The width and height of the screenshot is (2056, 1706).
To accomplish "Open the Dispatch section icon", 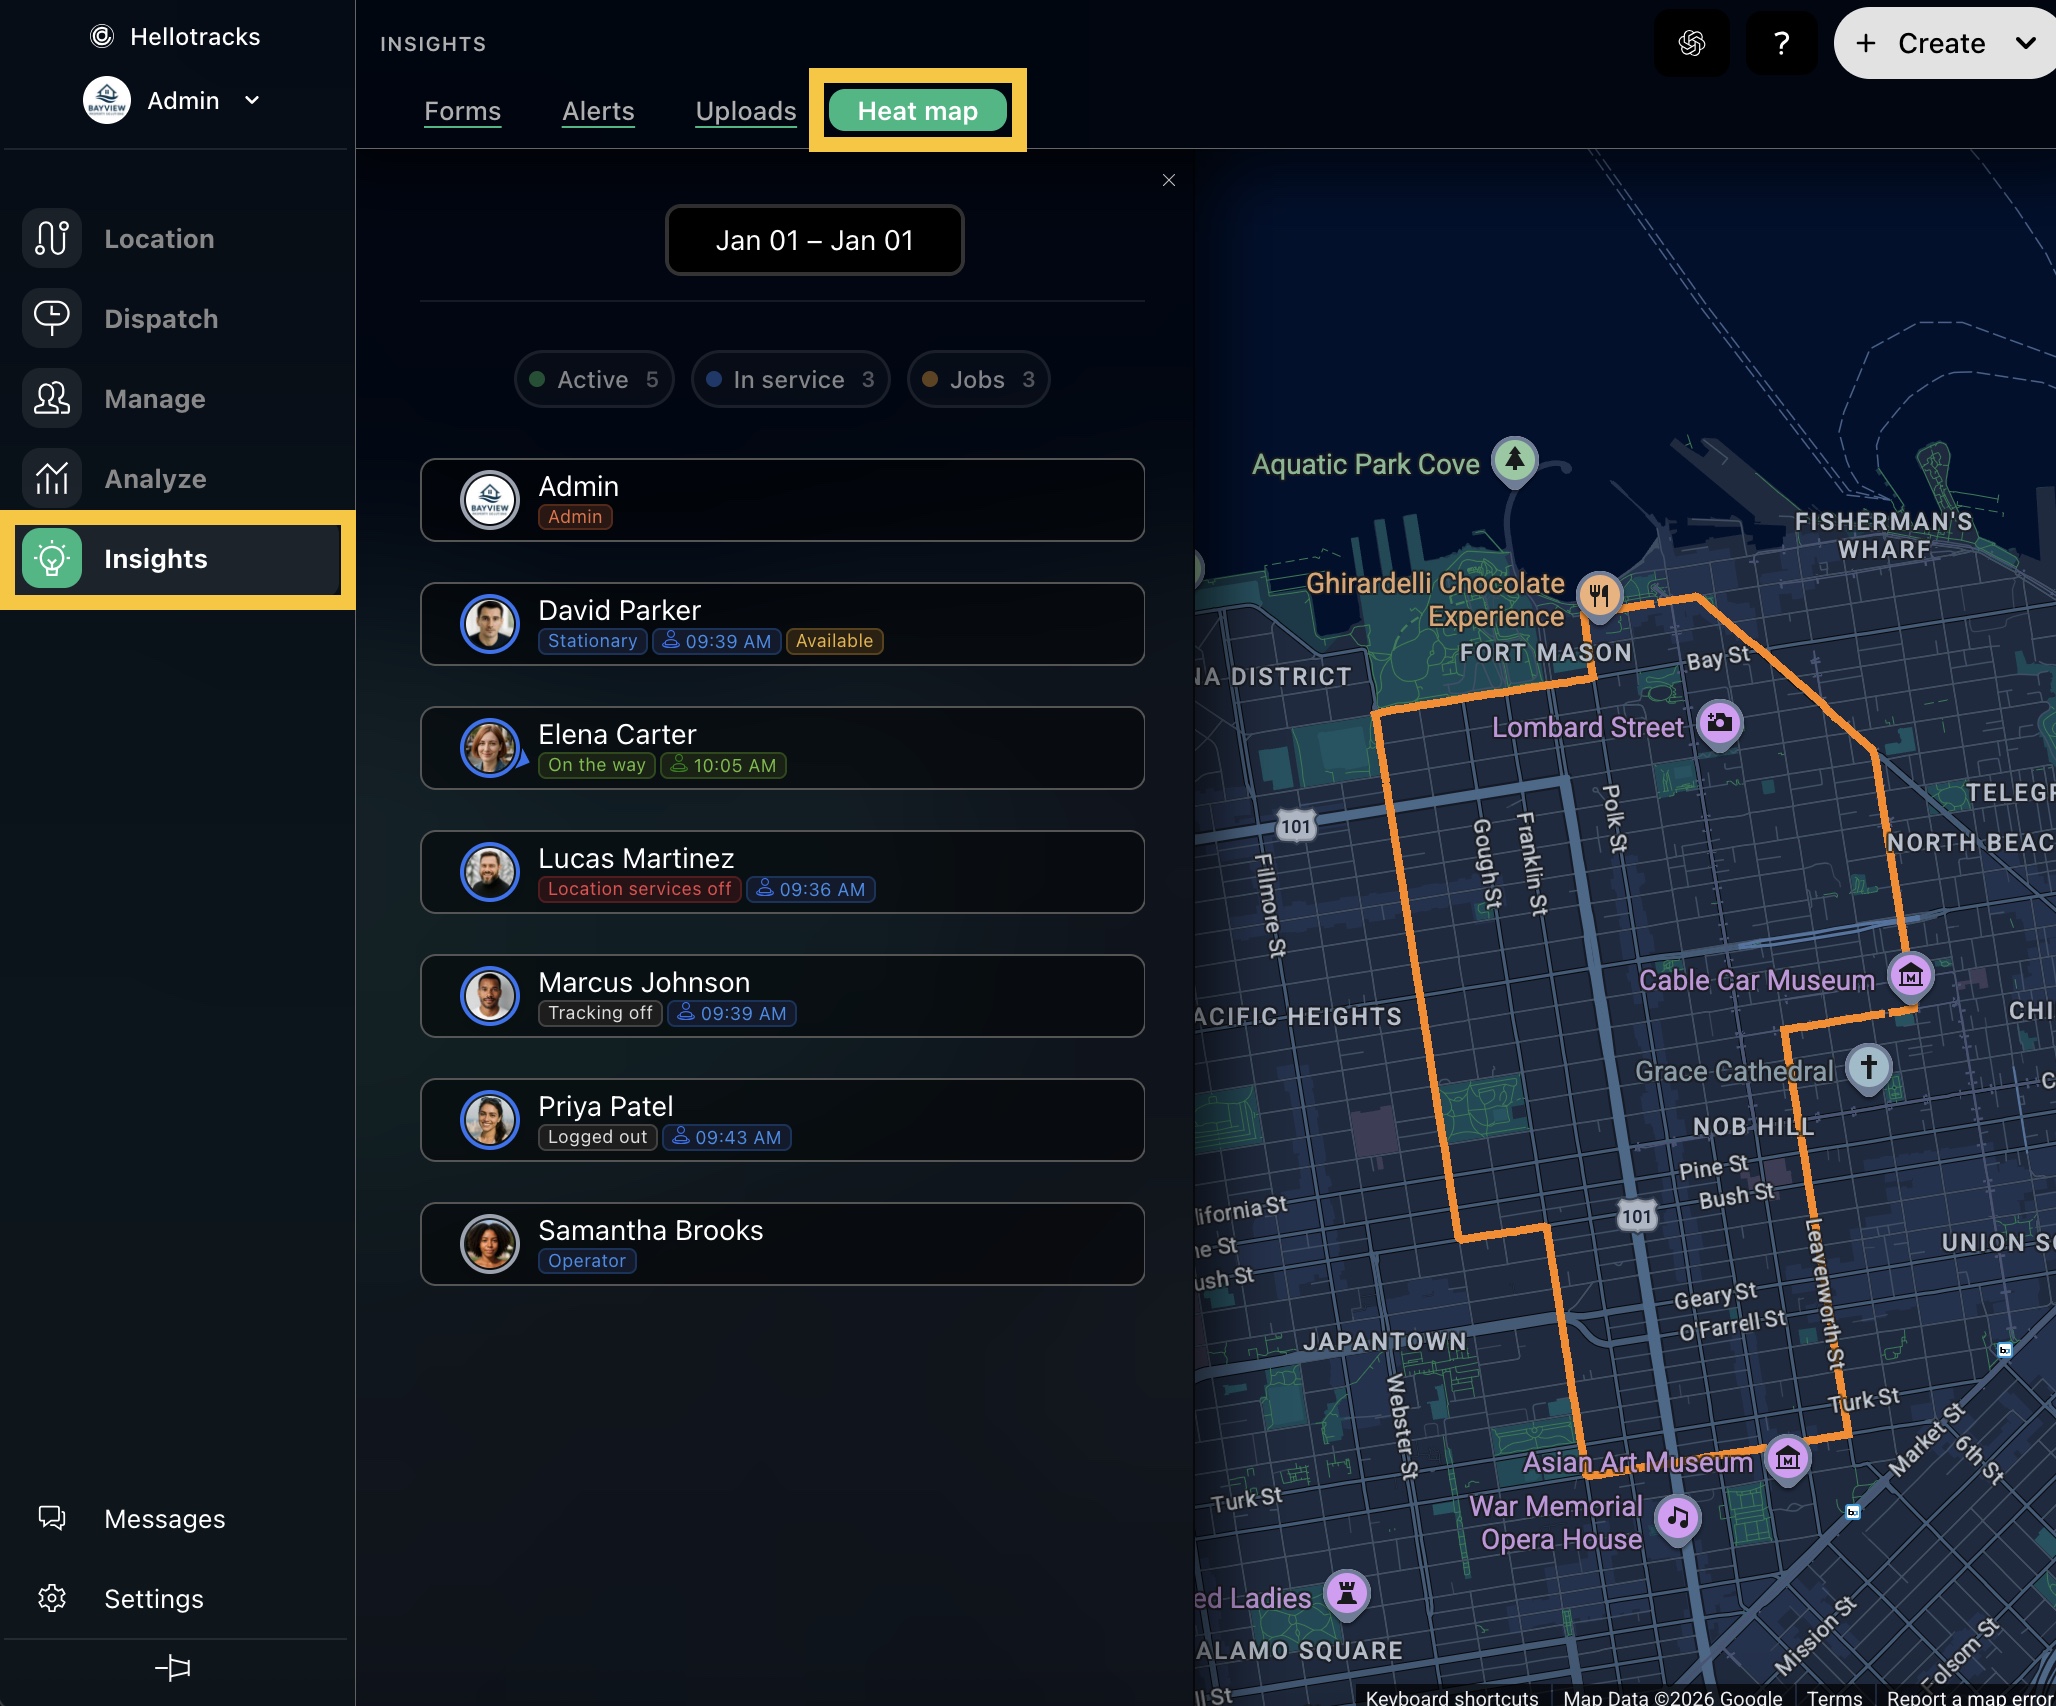I will coord(52,319).
